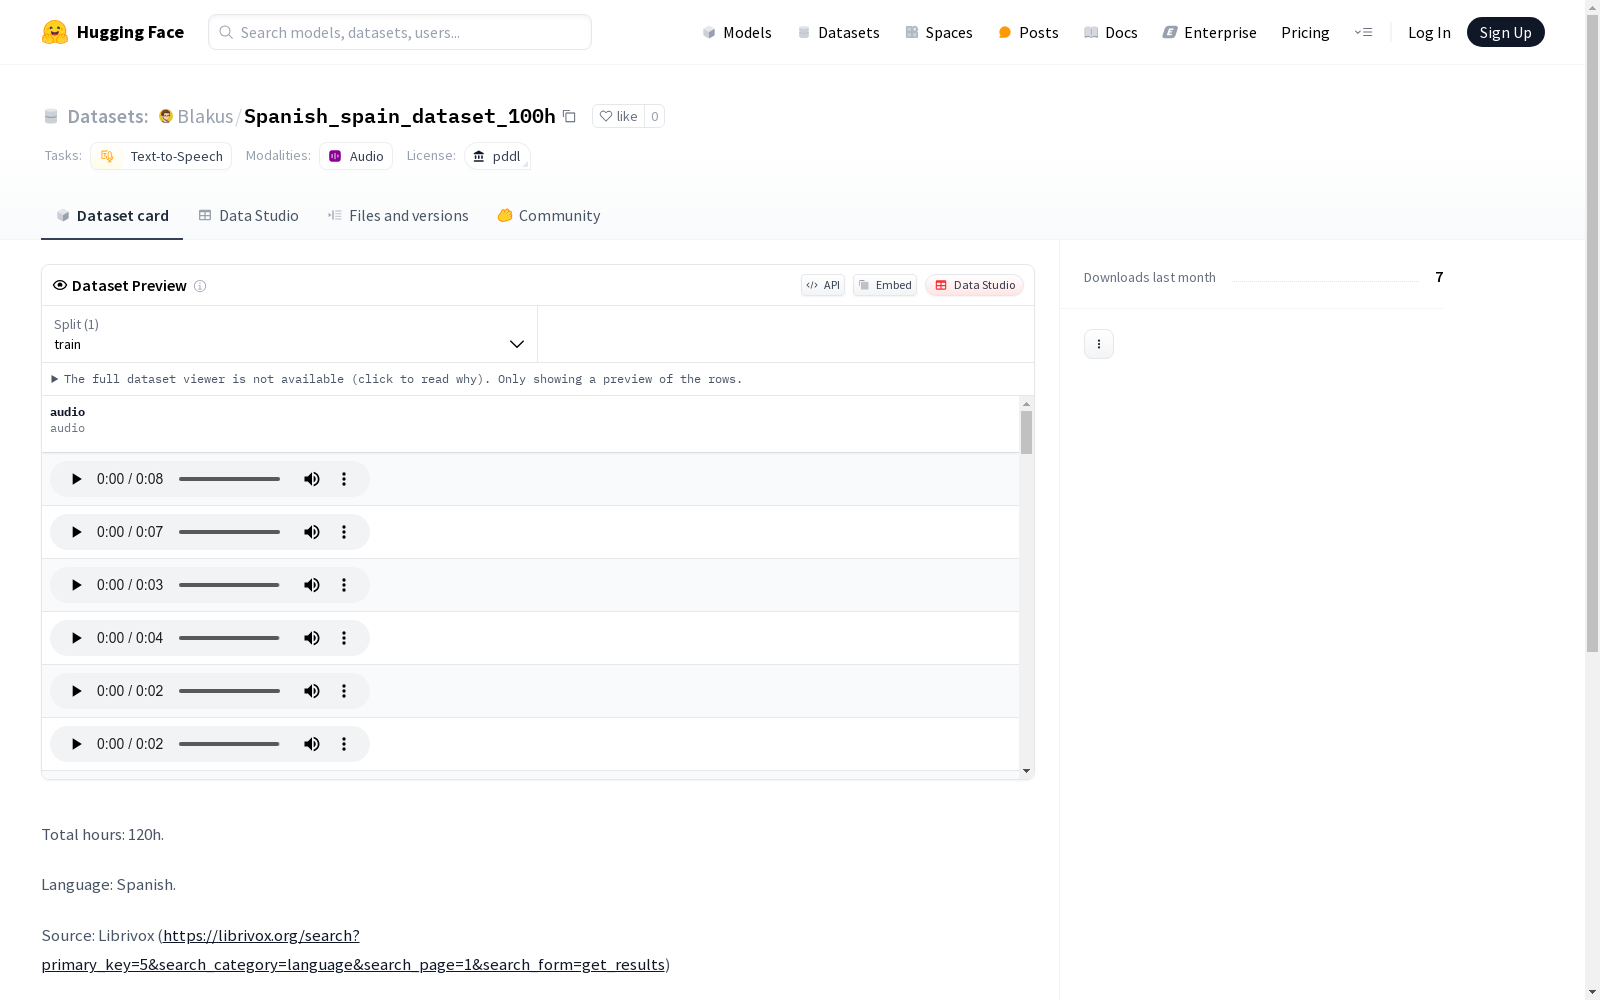Open more options for the 0:07 clip
Image resolution: width=1600 pixels, height=1000 pixels.
pyautogui.click(x=344, y=532)
